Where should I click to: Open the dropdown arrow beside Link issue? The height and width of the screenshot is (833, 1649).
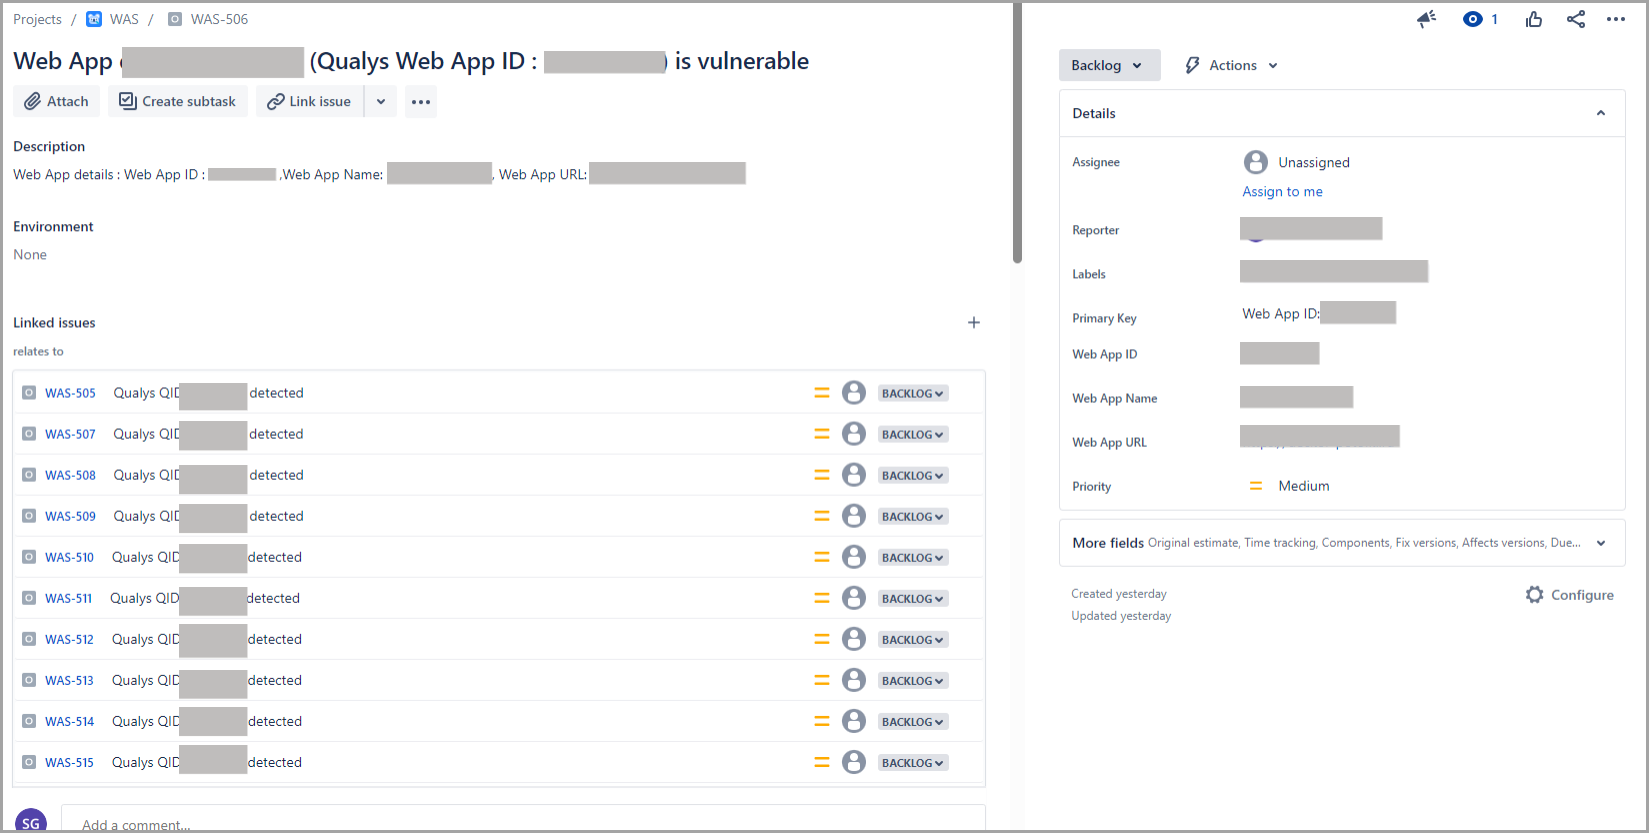(381, 101)
